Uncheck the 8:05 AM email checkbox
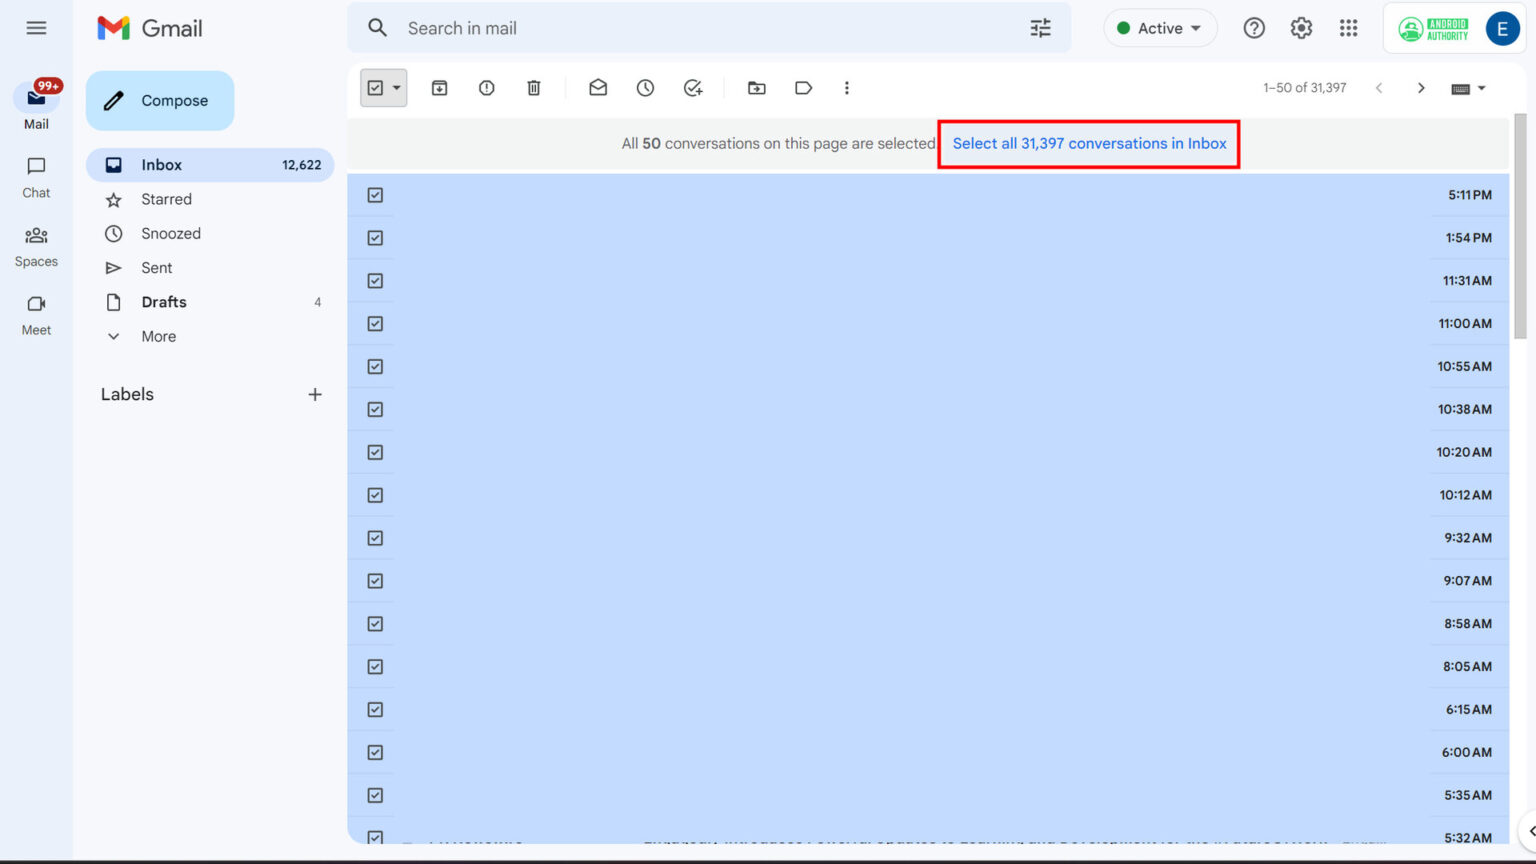The height and width of the screenshot is (864, 1536). (375, 667)
